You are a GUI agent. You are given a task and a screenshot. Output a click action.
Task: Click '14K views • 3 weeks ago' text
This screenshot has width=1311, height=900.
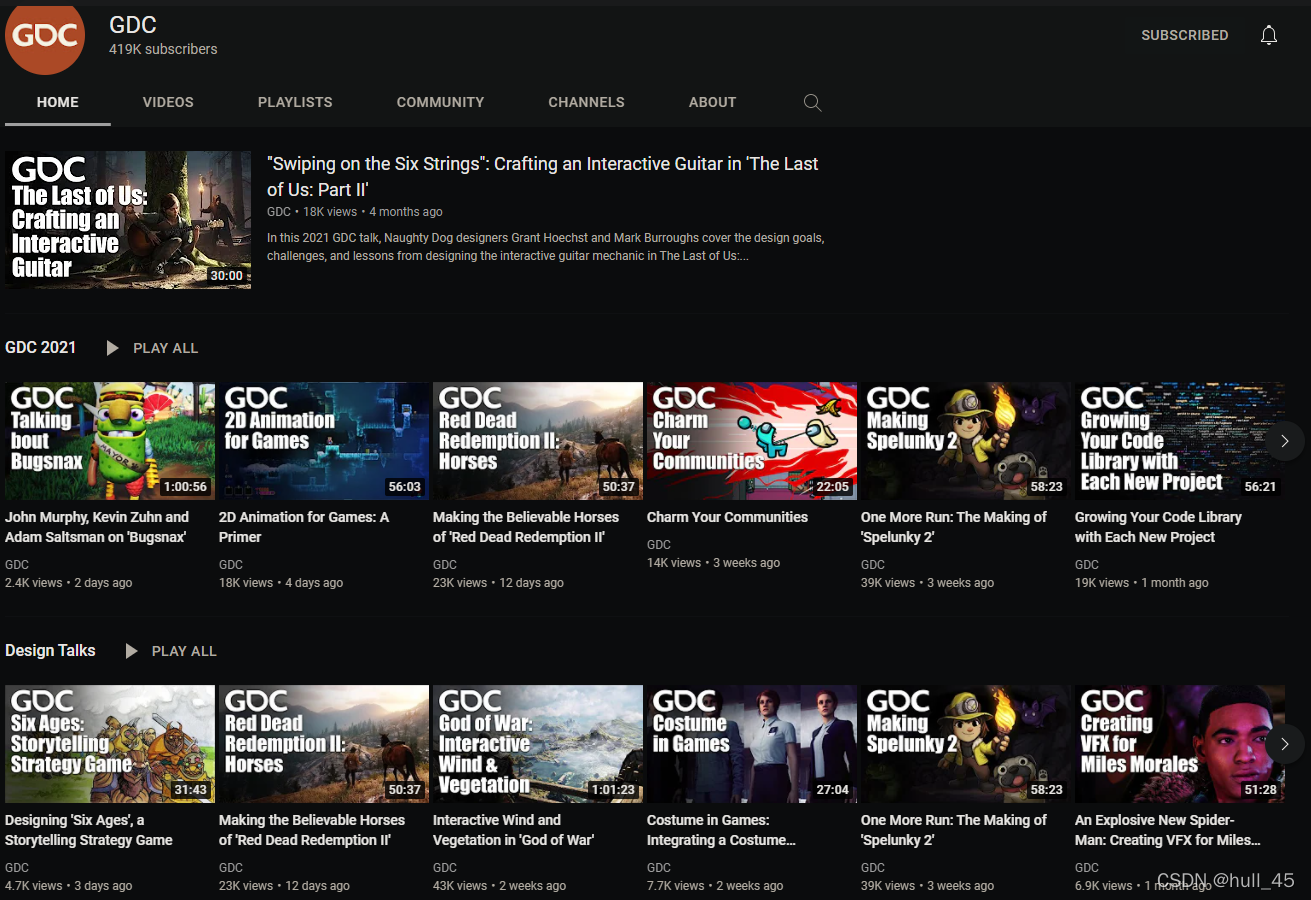[x=713, y=563]
